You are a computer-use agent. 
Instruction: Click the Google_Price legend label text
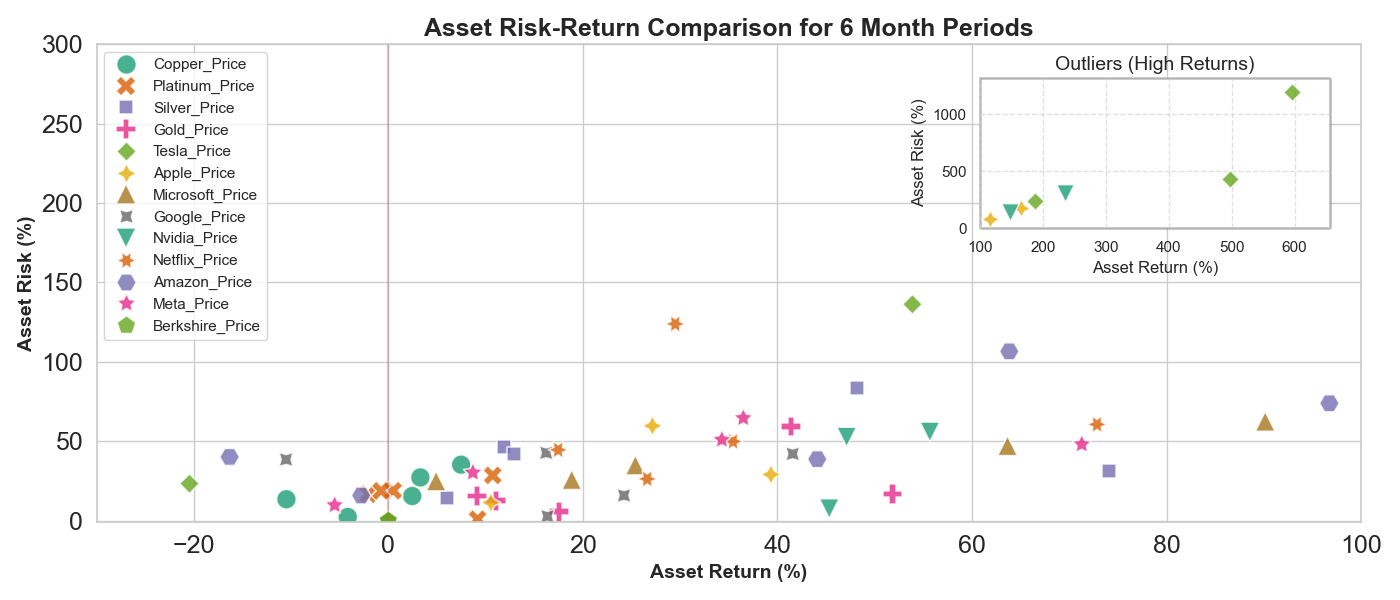click(198, 217)
